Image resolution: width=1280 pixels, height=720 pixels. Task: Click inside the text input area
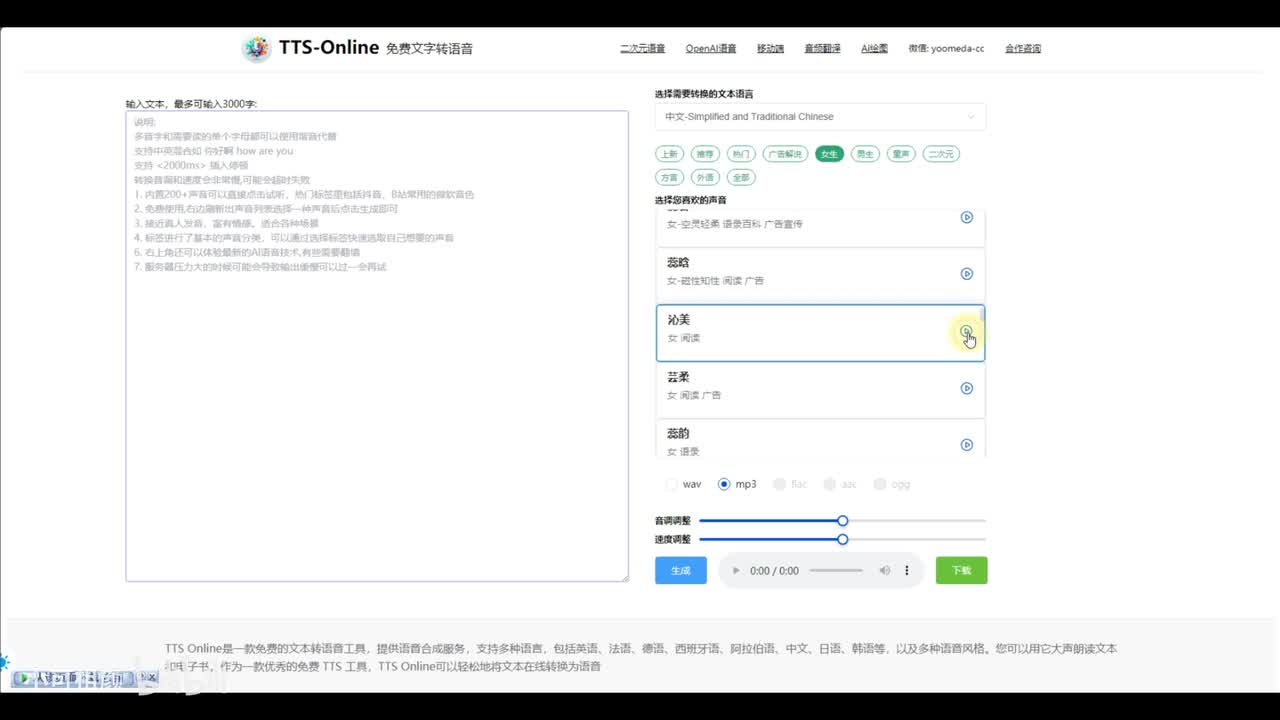pos(376,400)
